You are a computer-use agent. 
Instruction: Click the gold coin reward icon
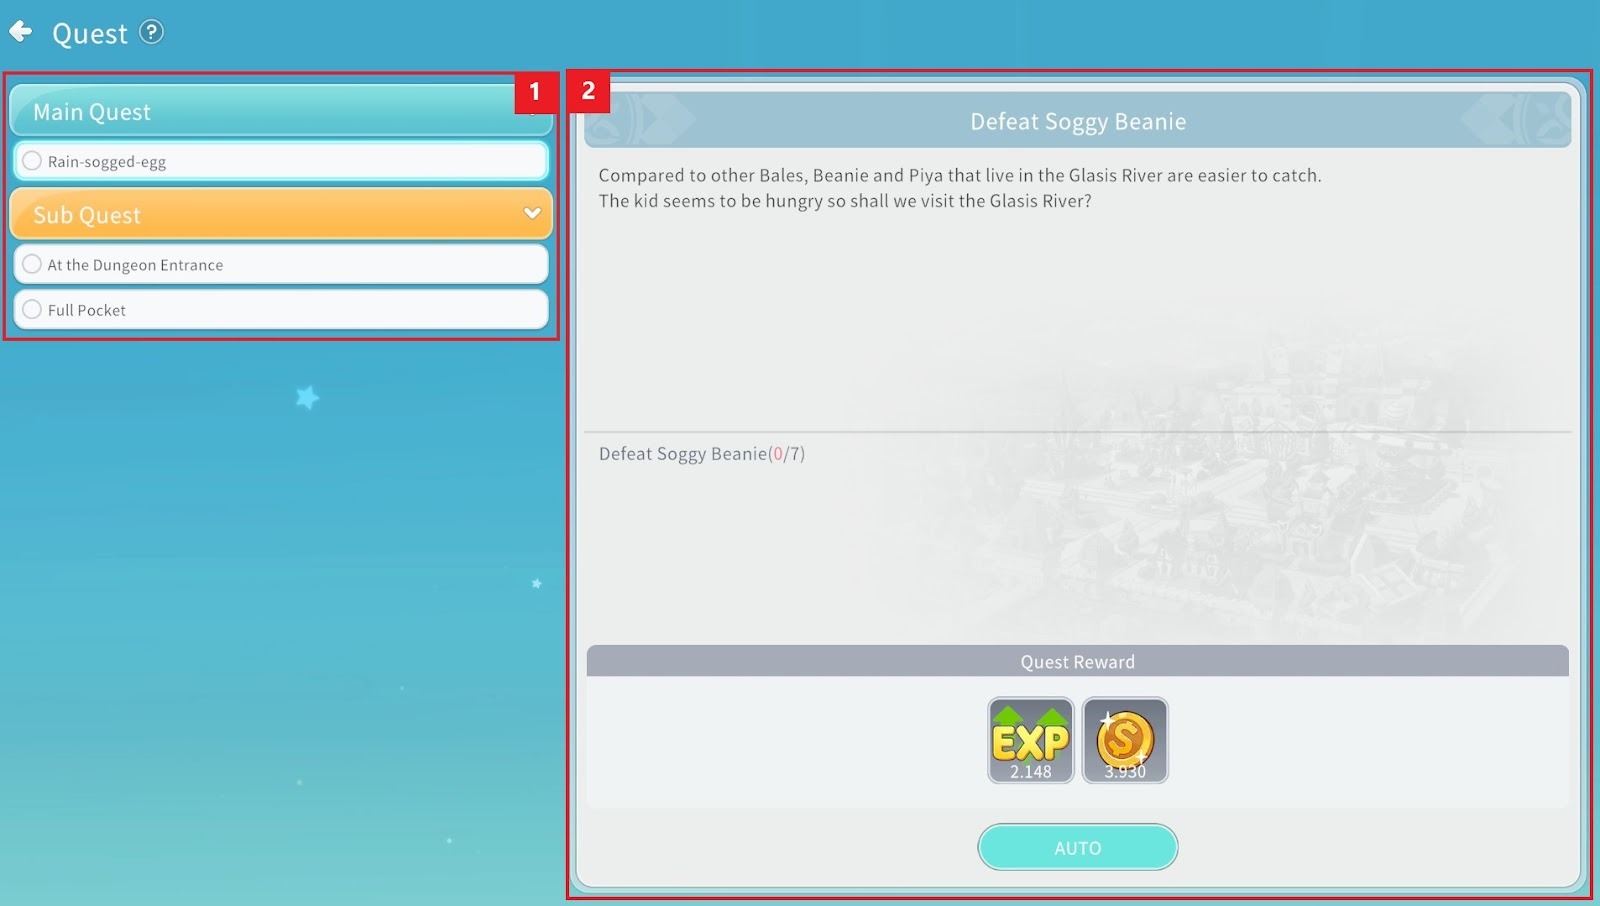pos(1125,740)
